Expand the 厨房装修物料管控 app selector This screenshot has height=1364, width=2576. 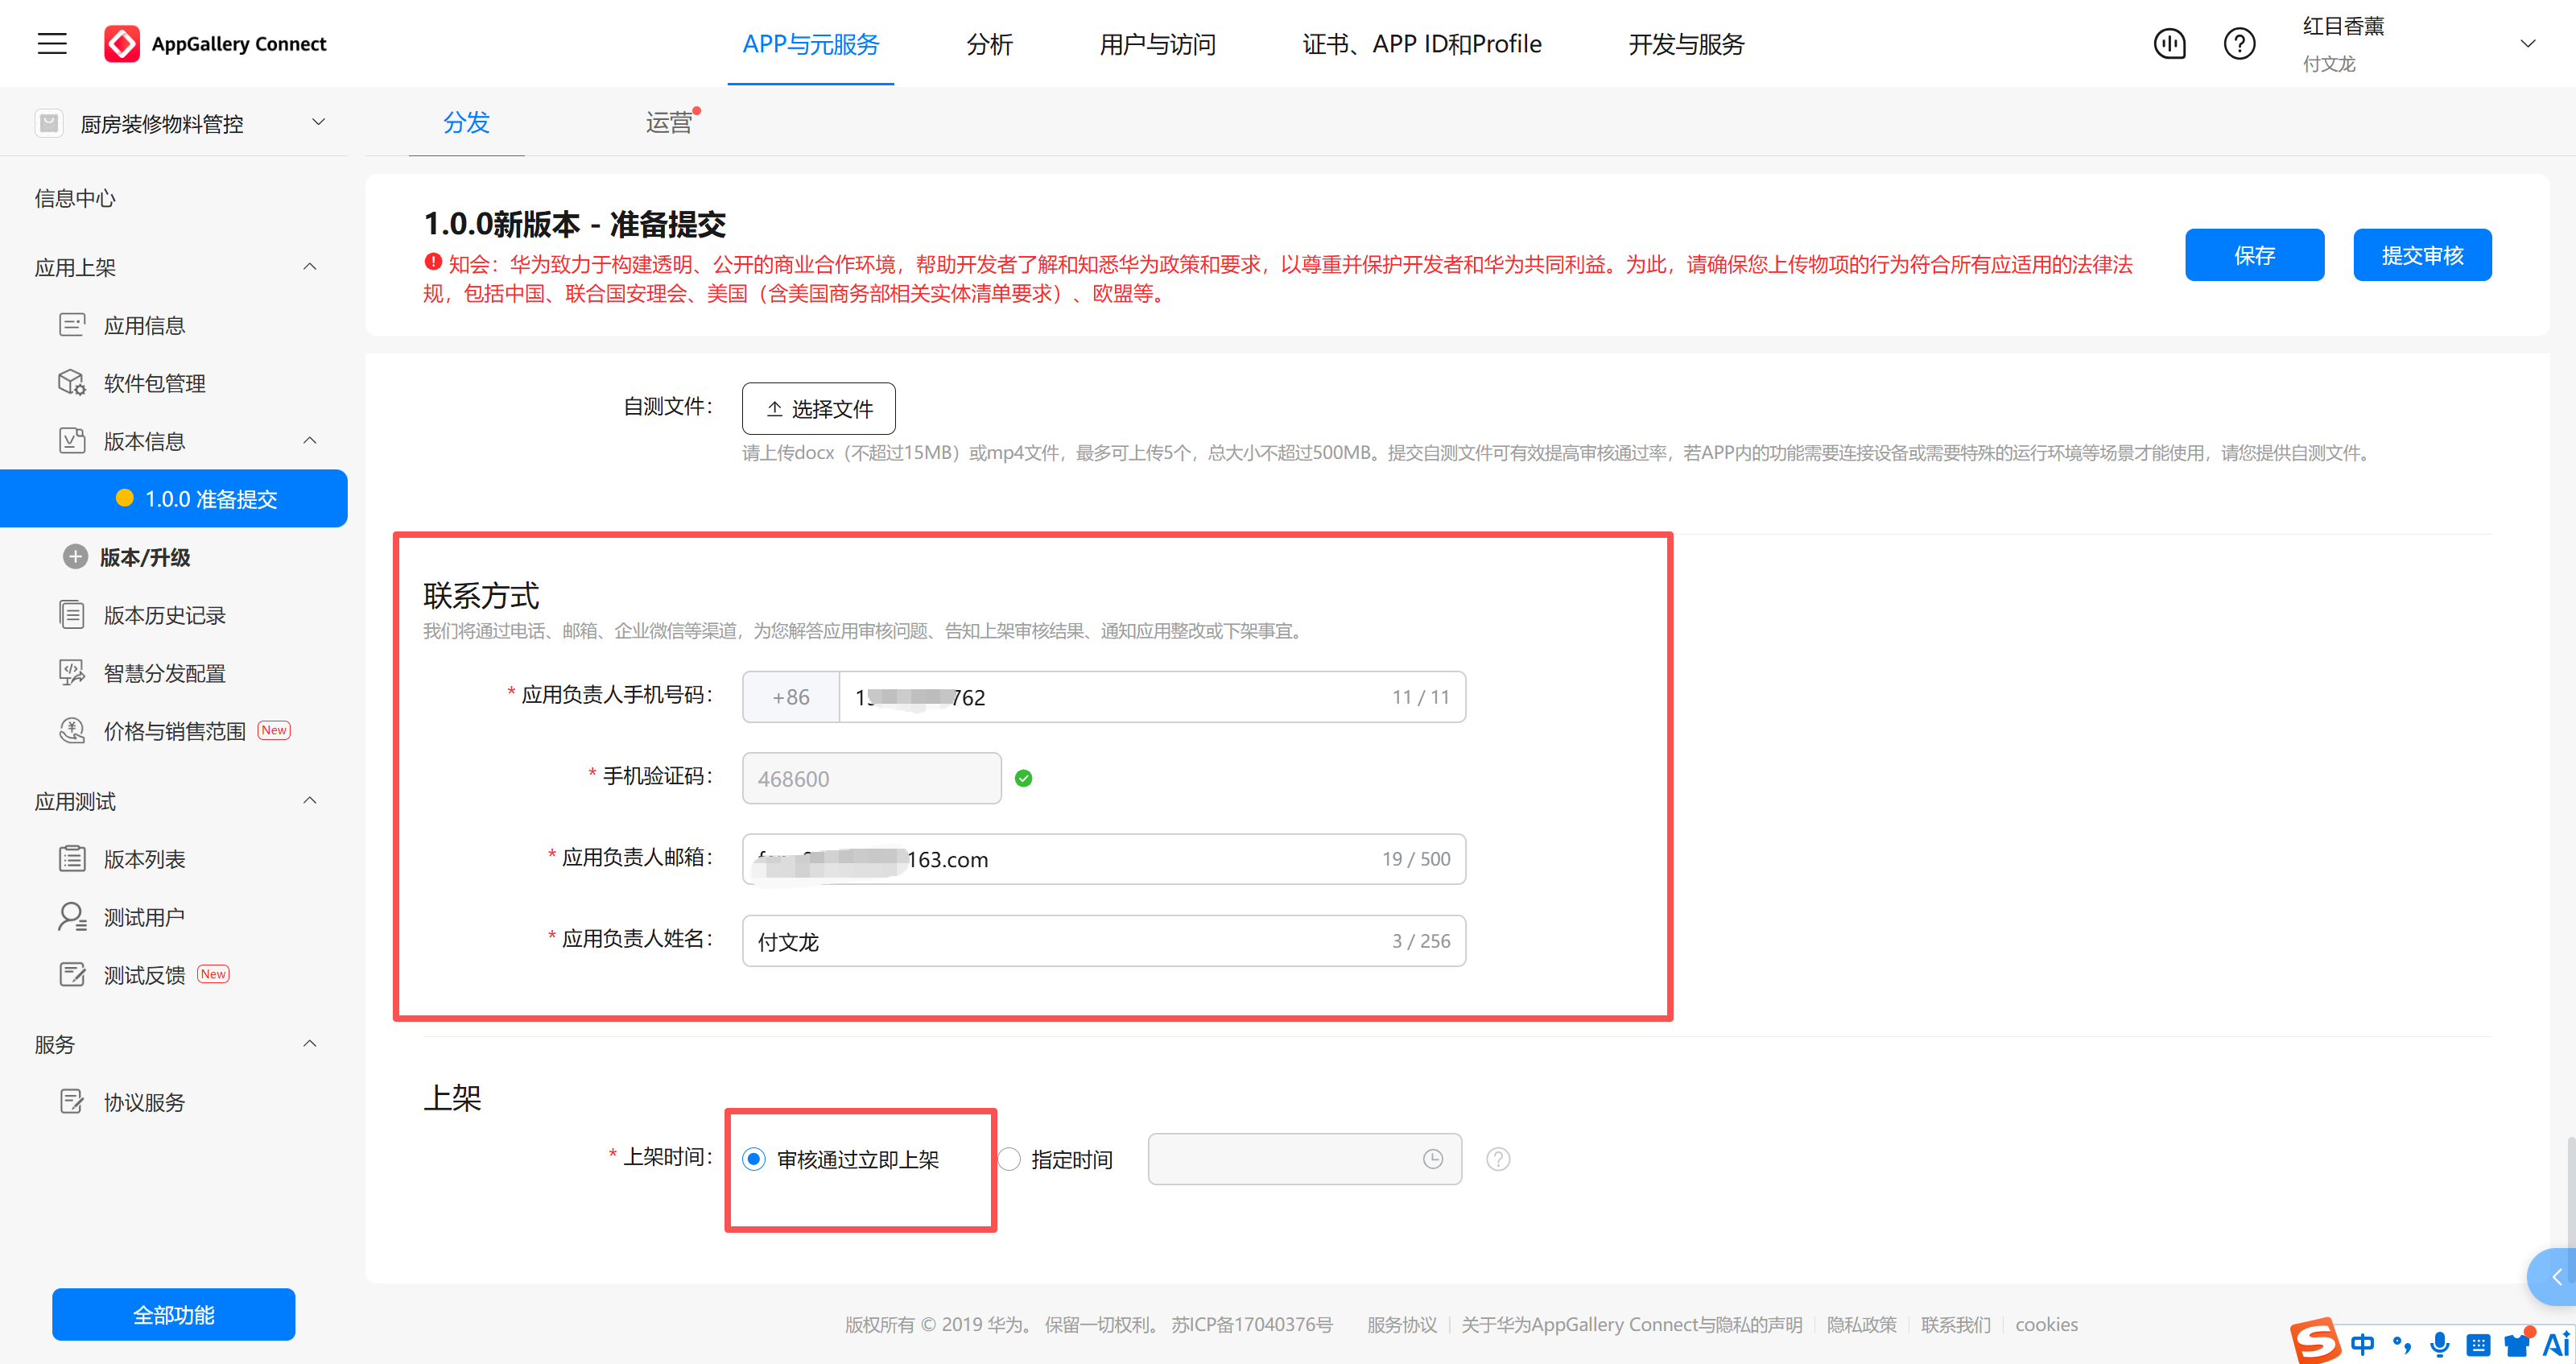coord(319,122)
